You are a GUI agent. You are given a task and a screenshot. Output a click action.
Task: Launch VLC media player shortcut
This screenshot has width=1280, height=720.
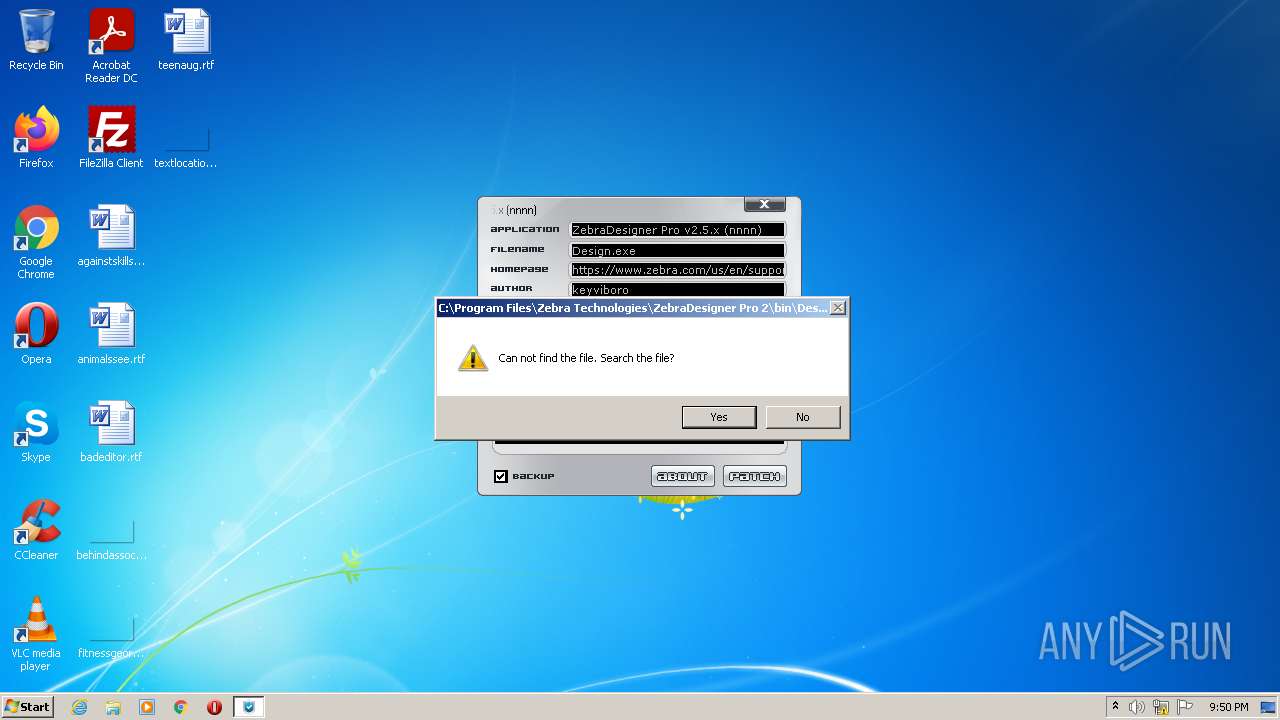click(36, 634)
